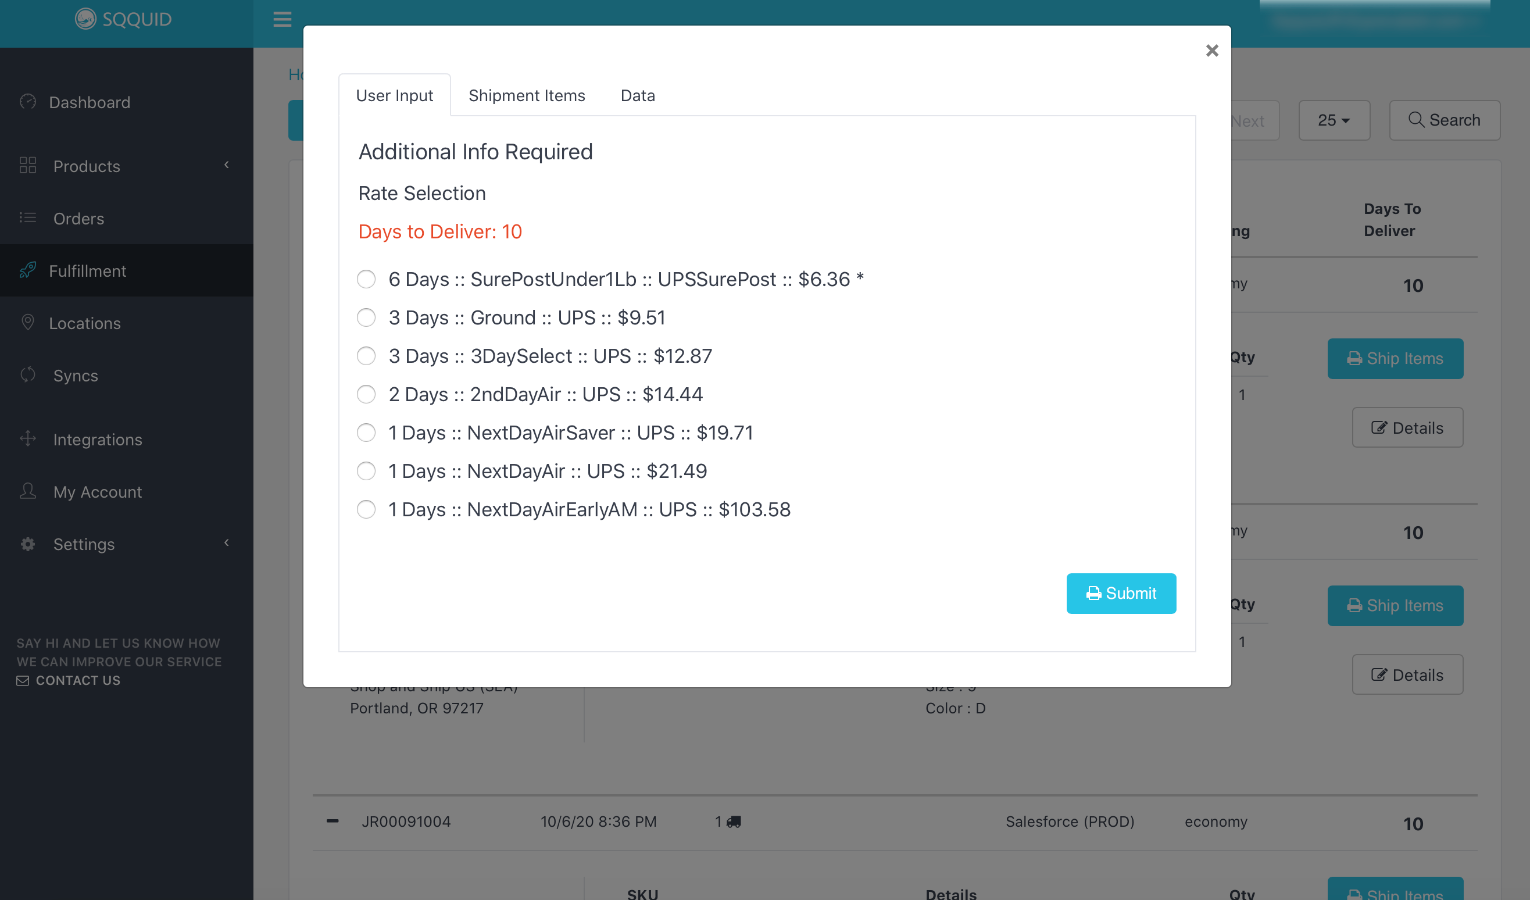1530x900 pixels.
Task: Open the Dashboard section
Action: click(x=89, y=102)
